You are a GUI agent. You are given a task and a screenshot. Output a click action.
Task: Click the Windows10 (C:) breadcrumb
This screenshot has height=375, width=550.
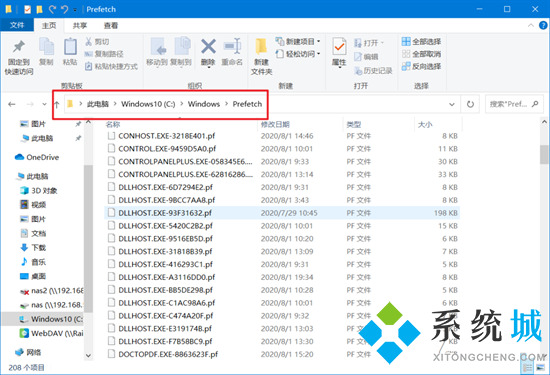(148, 104)
